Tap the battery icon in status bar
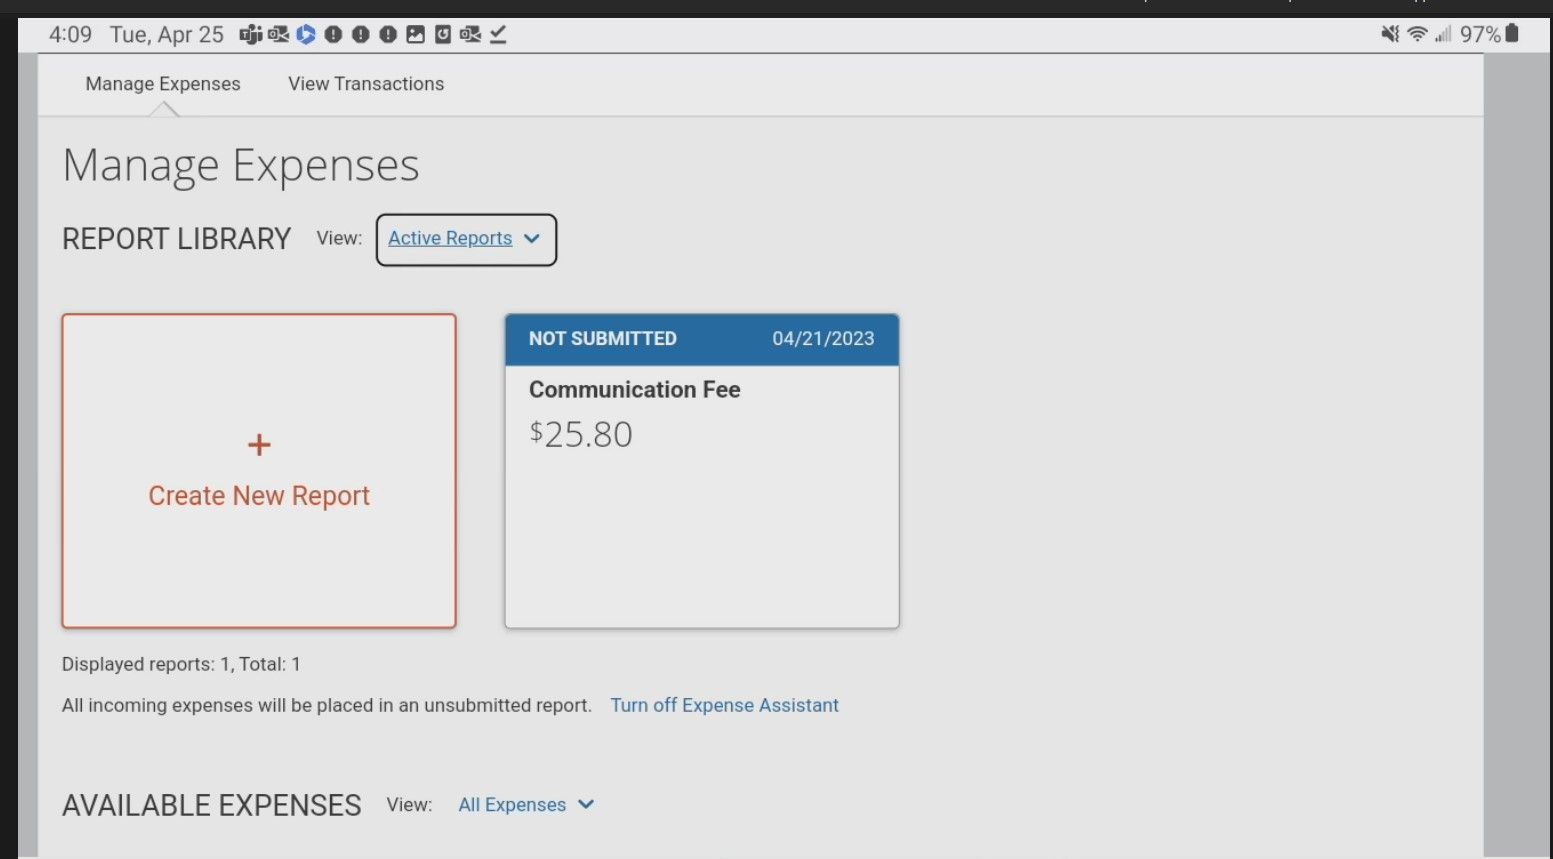 1512,34
